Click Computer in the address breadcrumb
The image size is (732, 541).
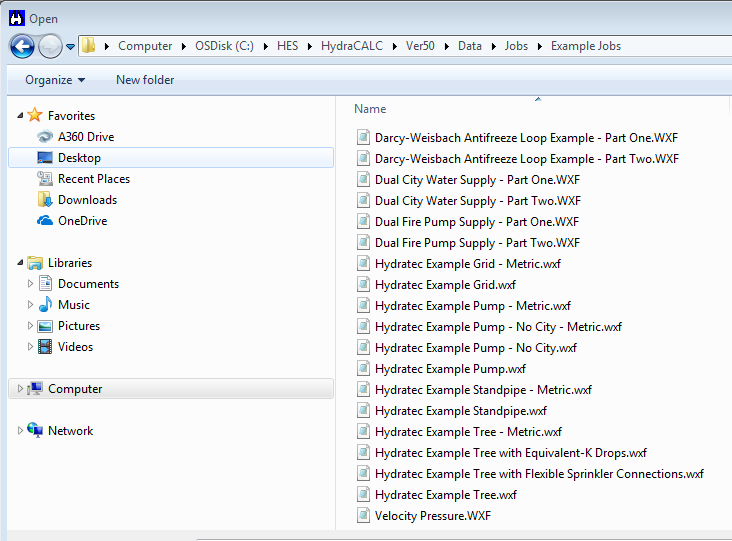click(x=145, y=46)
